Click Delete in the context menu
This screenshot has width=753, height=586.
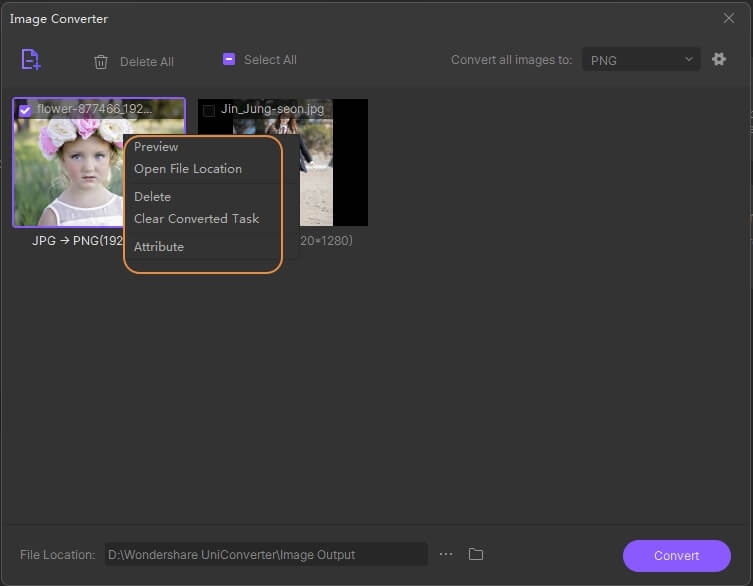pyautogui.click(x=152, y=197)
